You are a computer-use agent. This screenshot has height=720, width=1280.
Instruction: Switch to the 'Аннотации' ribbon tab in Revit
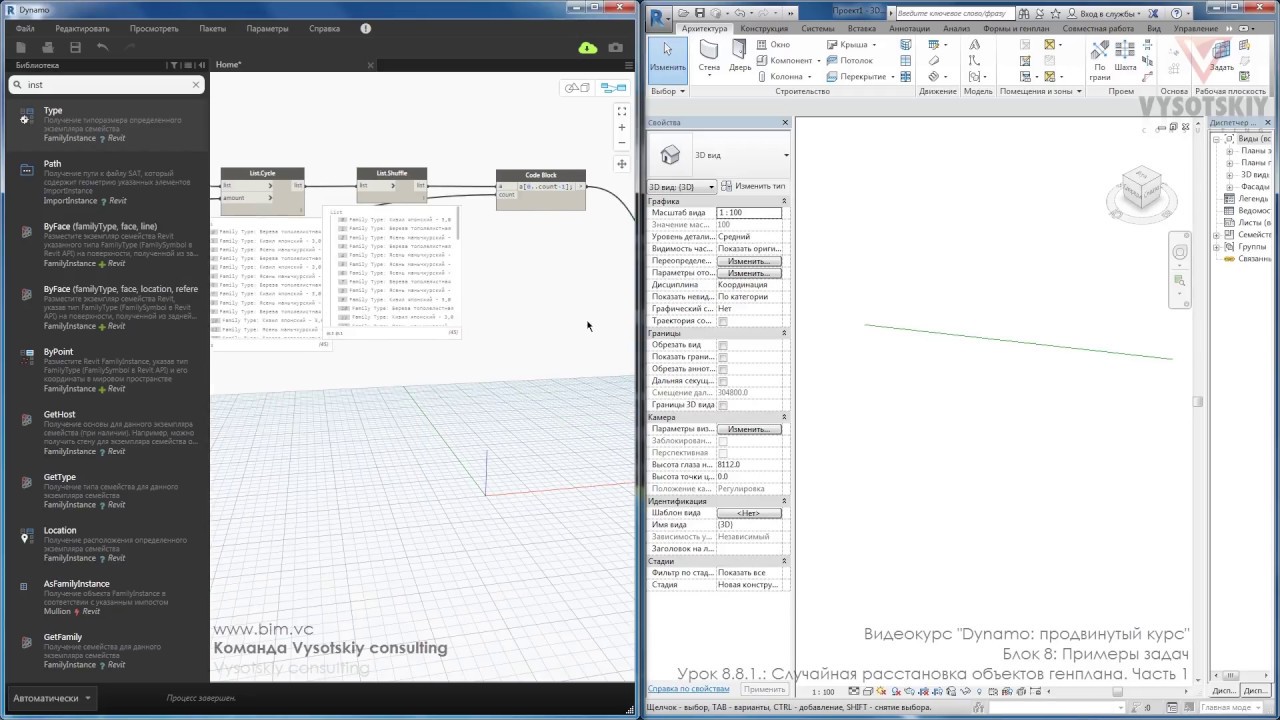(909, 29)
